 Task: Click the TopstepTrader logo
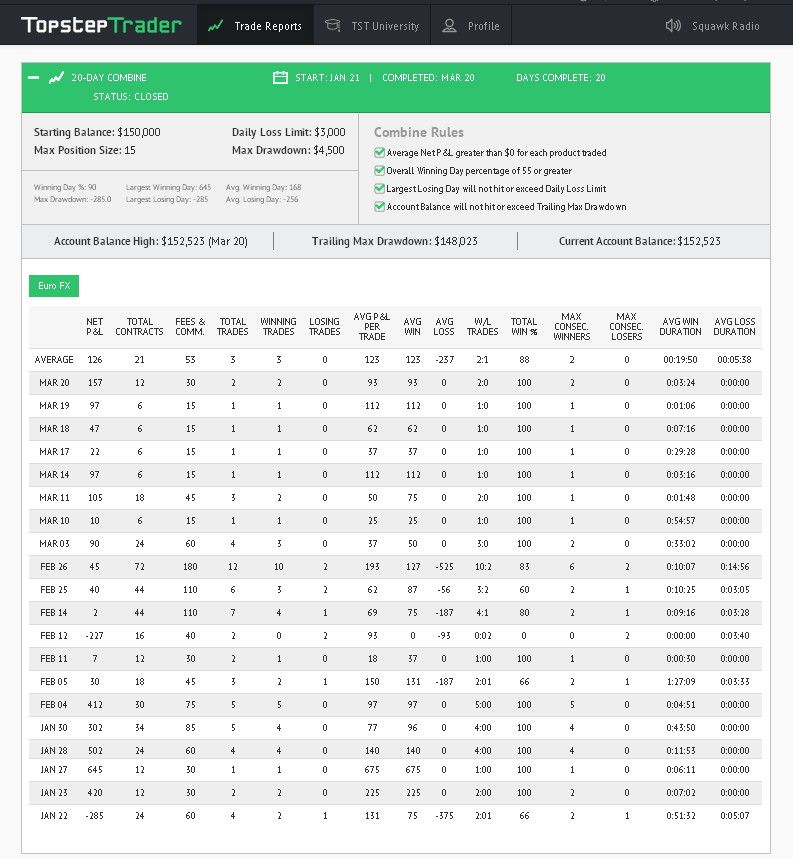tap(101, 25)
